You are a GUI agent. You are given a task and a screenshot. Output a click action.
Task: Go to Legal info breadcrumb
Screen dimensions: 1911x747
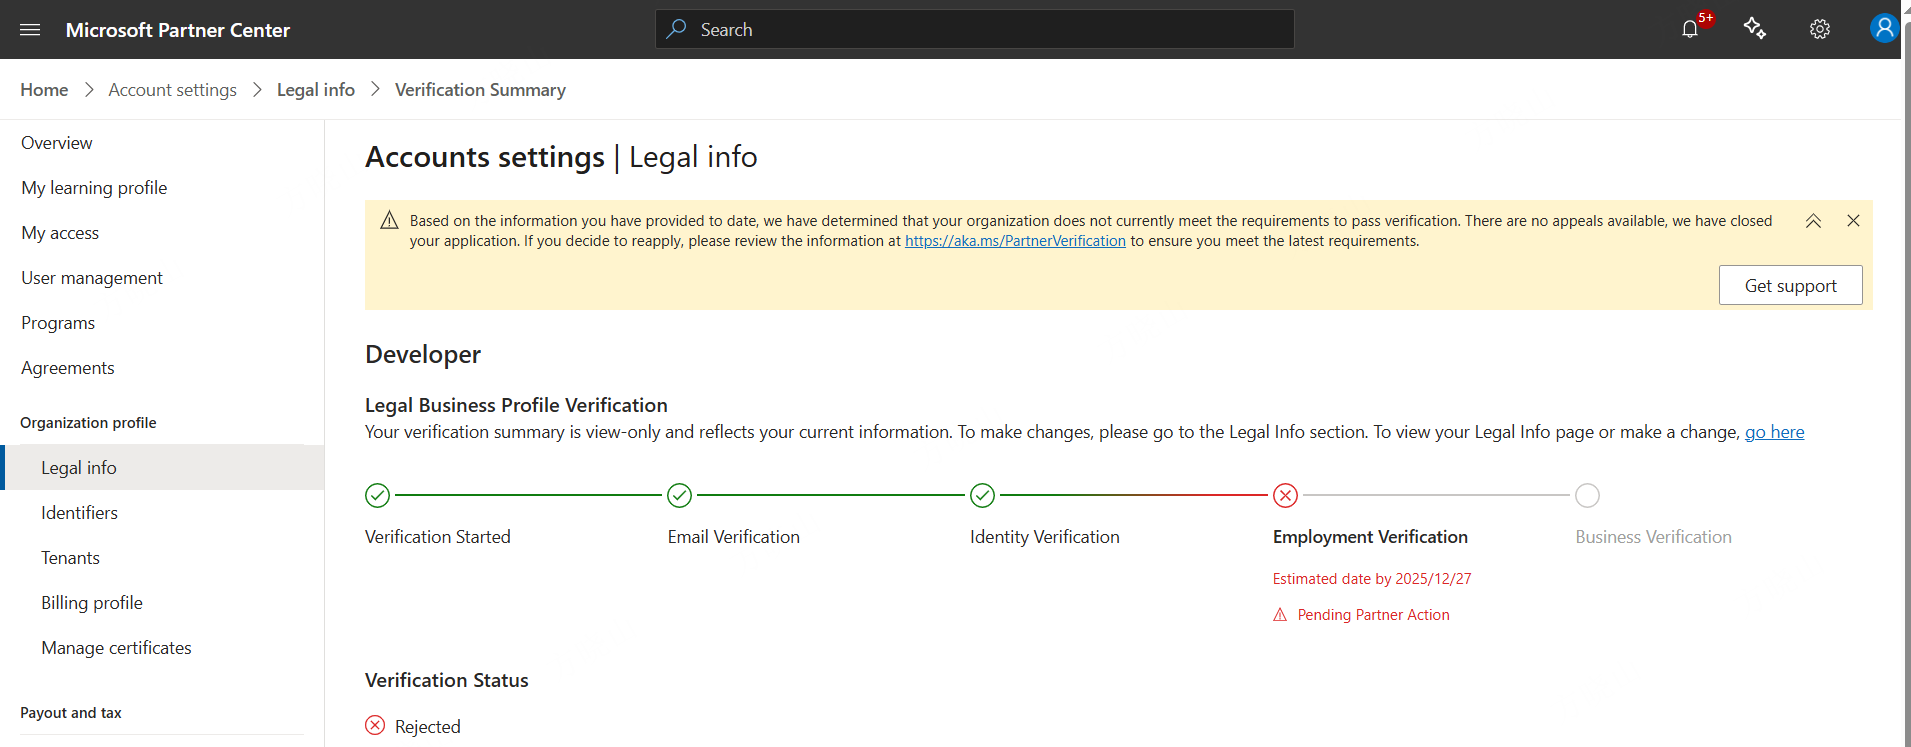[x=316, y=90]
